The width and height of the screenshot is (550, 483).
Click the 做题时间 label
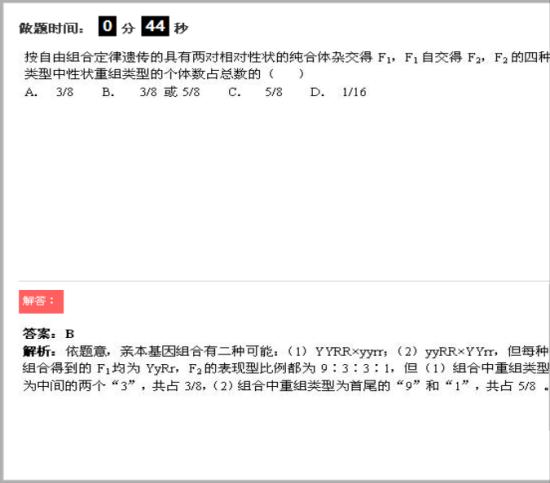coord(52,28)
